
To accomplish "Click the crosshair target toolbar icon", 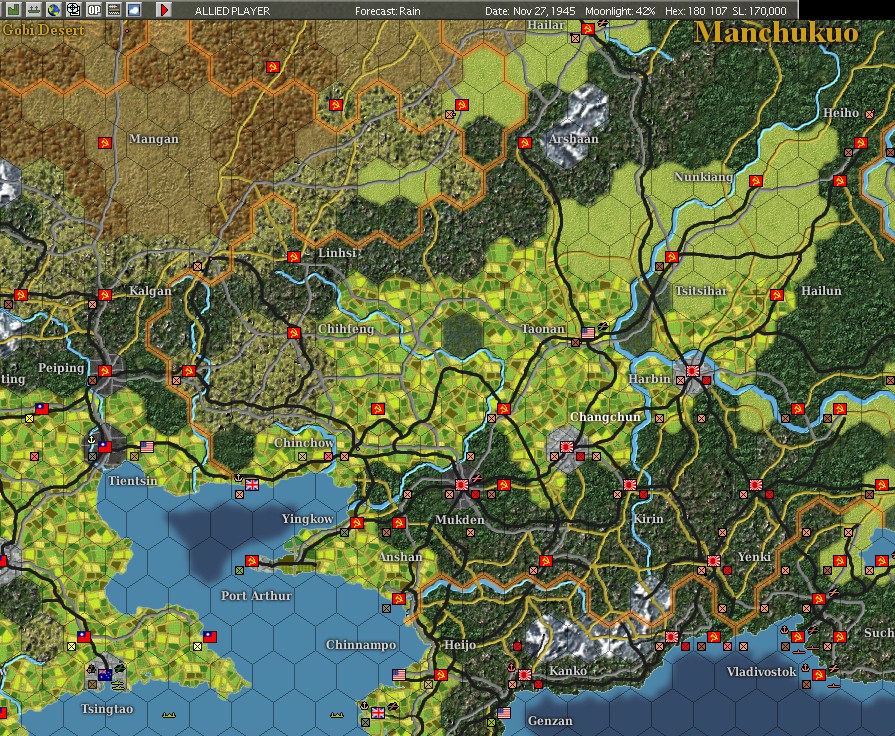I will pyautogui.click(x=74, y=9).
